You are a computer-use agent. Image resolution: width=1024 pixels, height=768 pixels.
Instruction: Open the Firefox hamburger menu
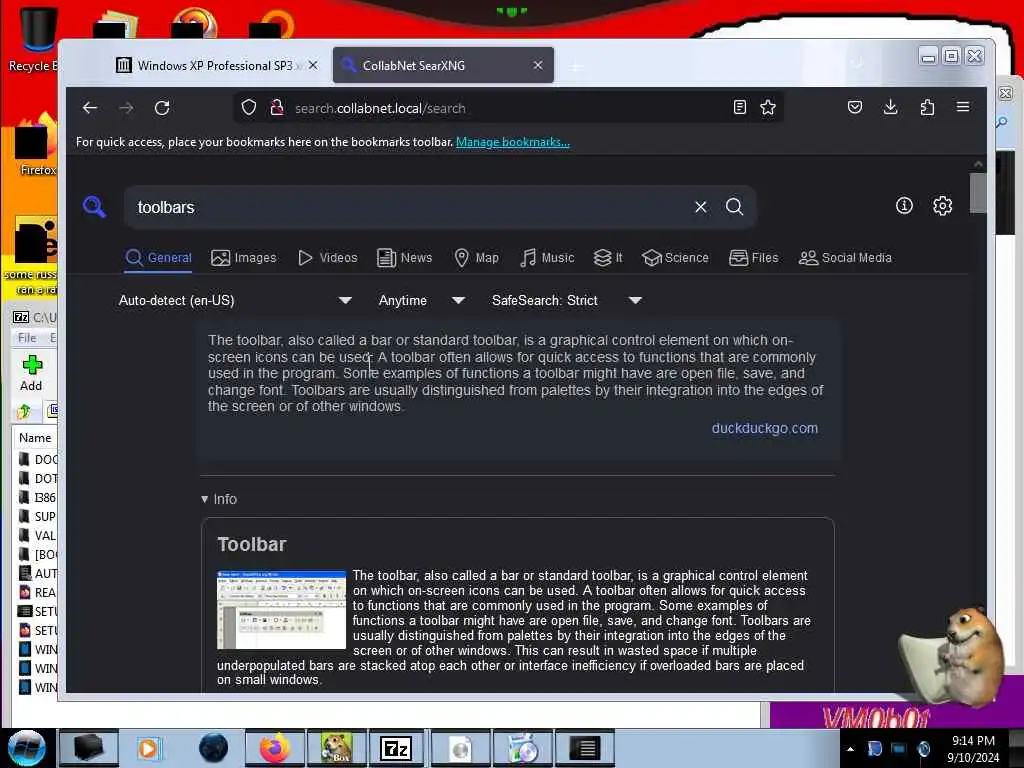[963, 107]
